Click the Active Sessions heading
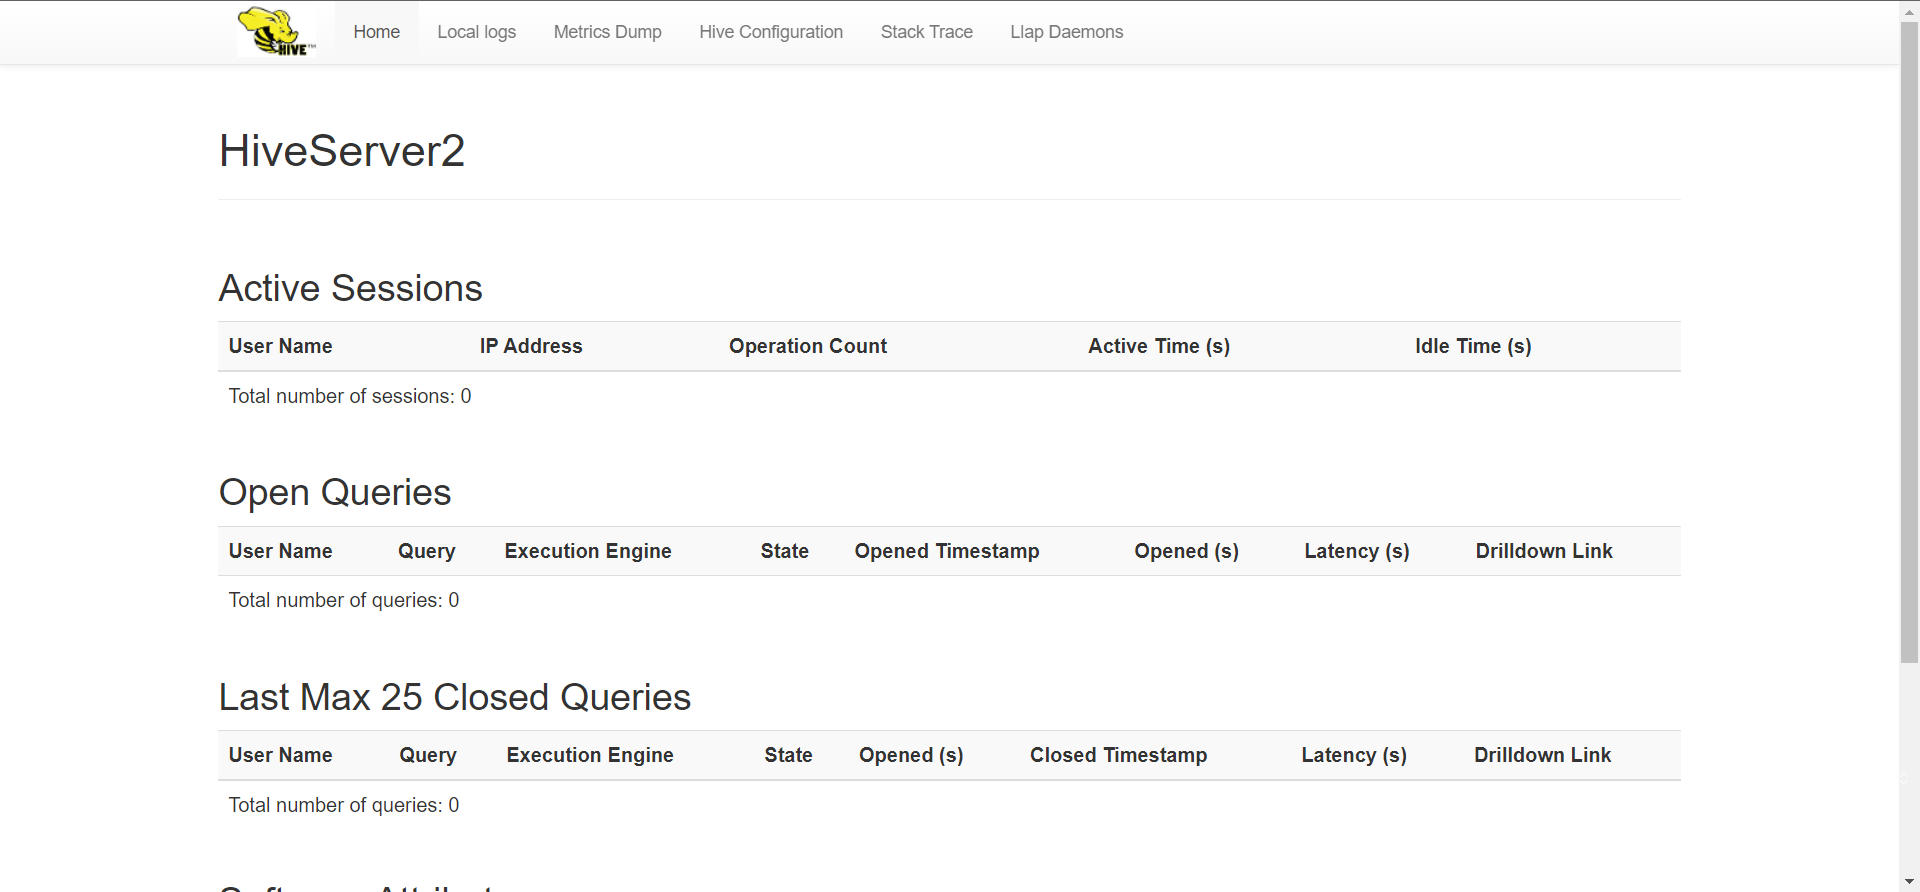The height and width of the screenshot is (892, 1920). click(351, 288)
